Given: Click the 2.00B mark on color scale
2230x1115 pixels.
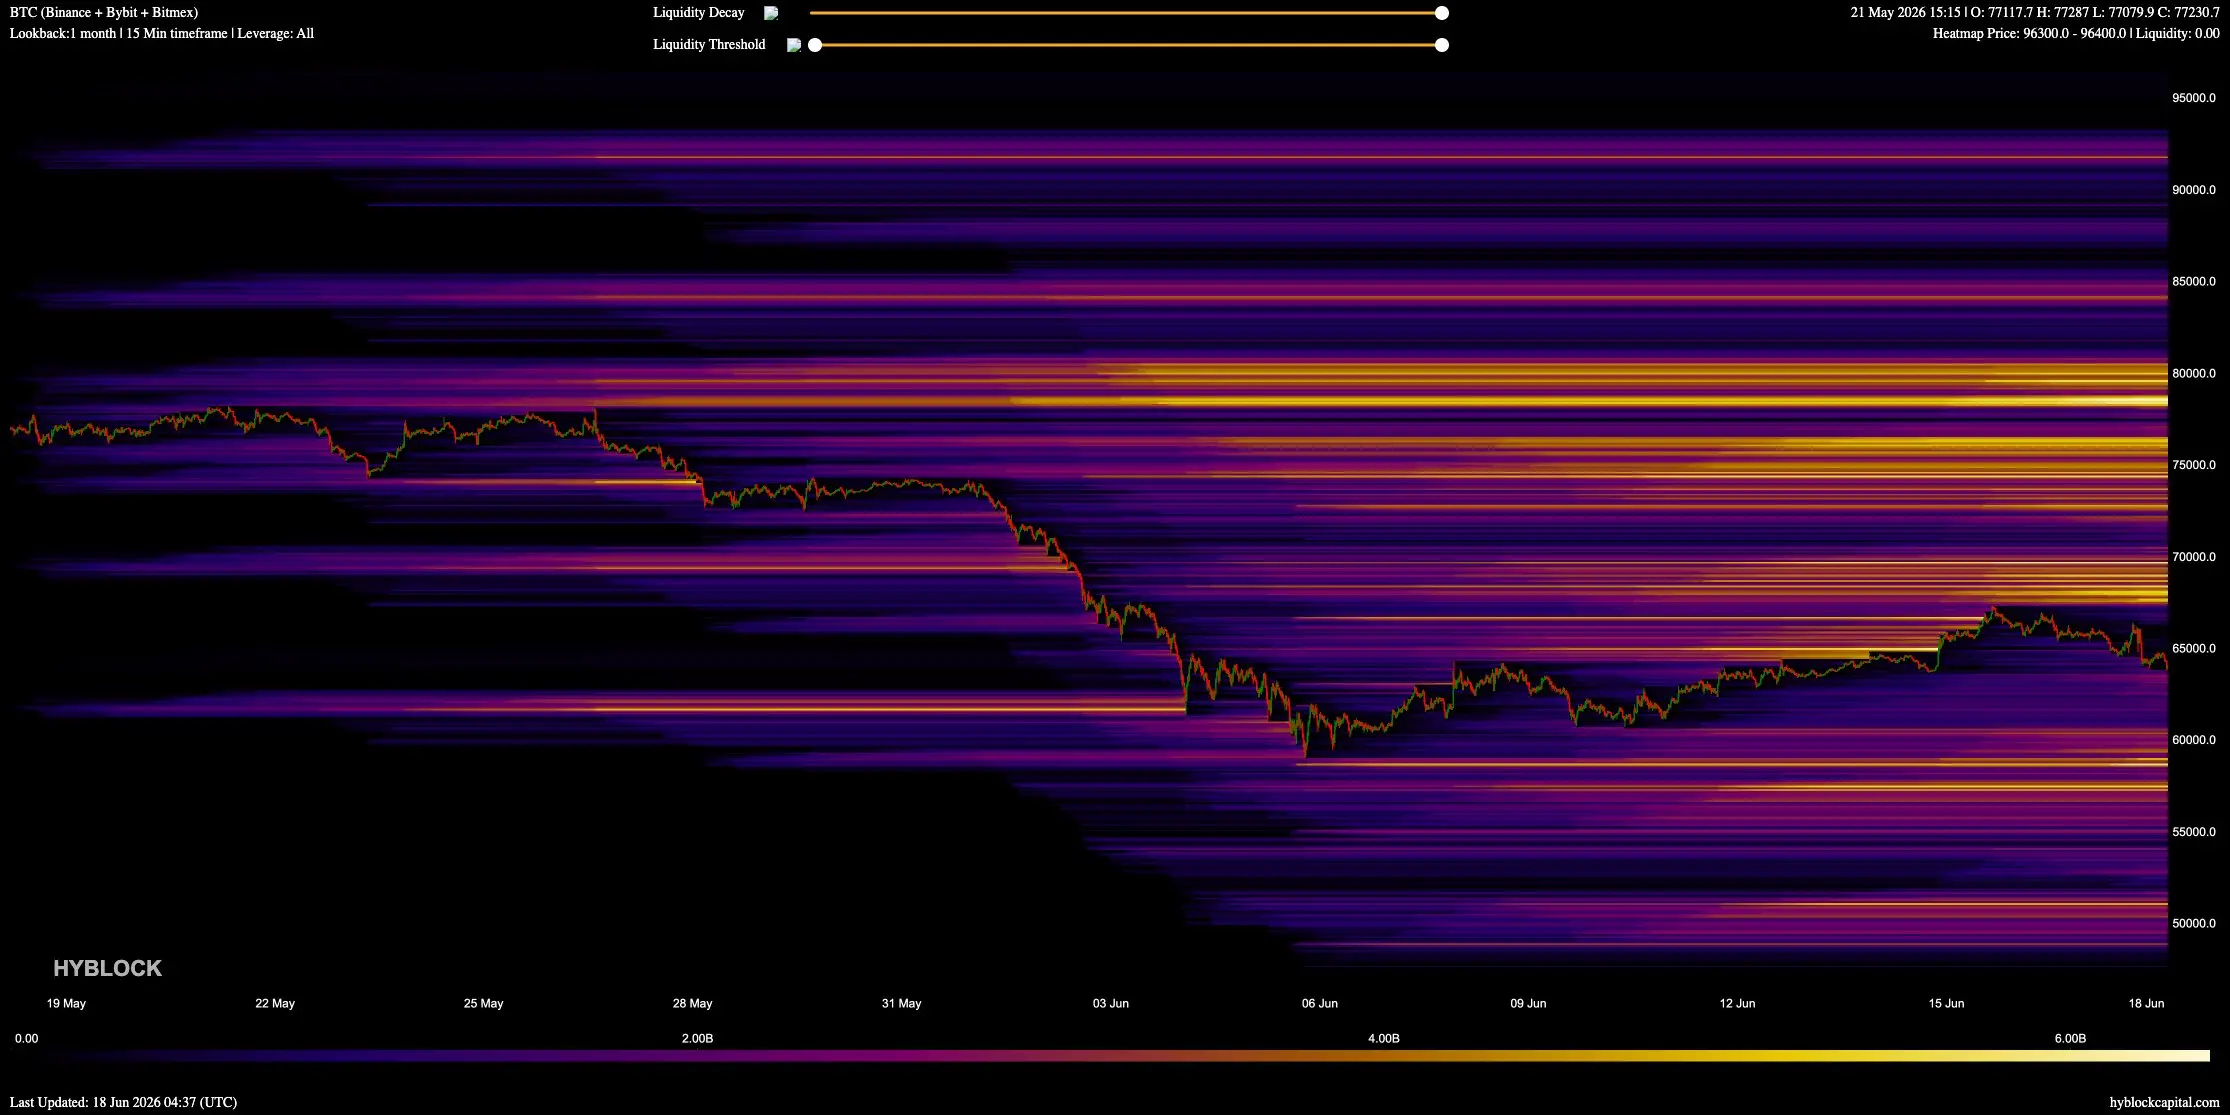Looking at the screenshot, I should click(x=697, y=1038).
